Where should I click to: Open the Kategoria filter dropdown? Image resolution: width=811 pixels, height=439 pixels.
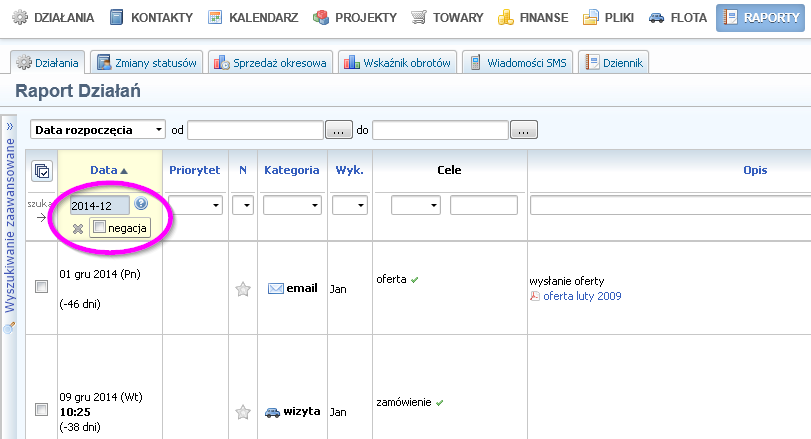point(292,205)
